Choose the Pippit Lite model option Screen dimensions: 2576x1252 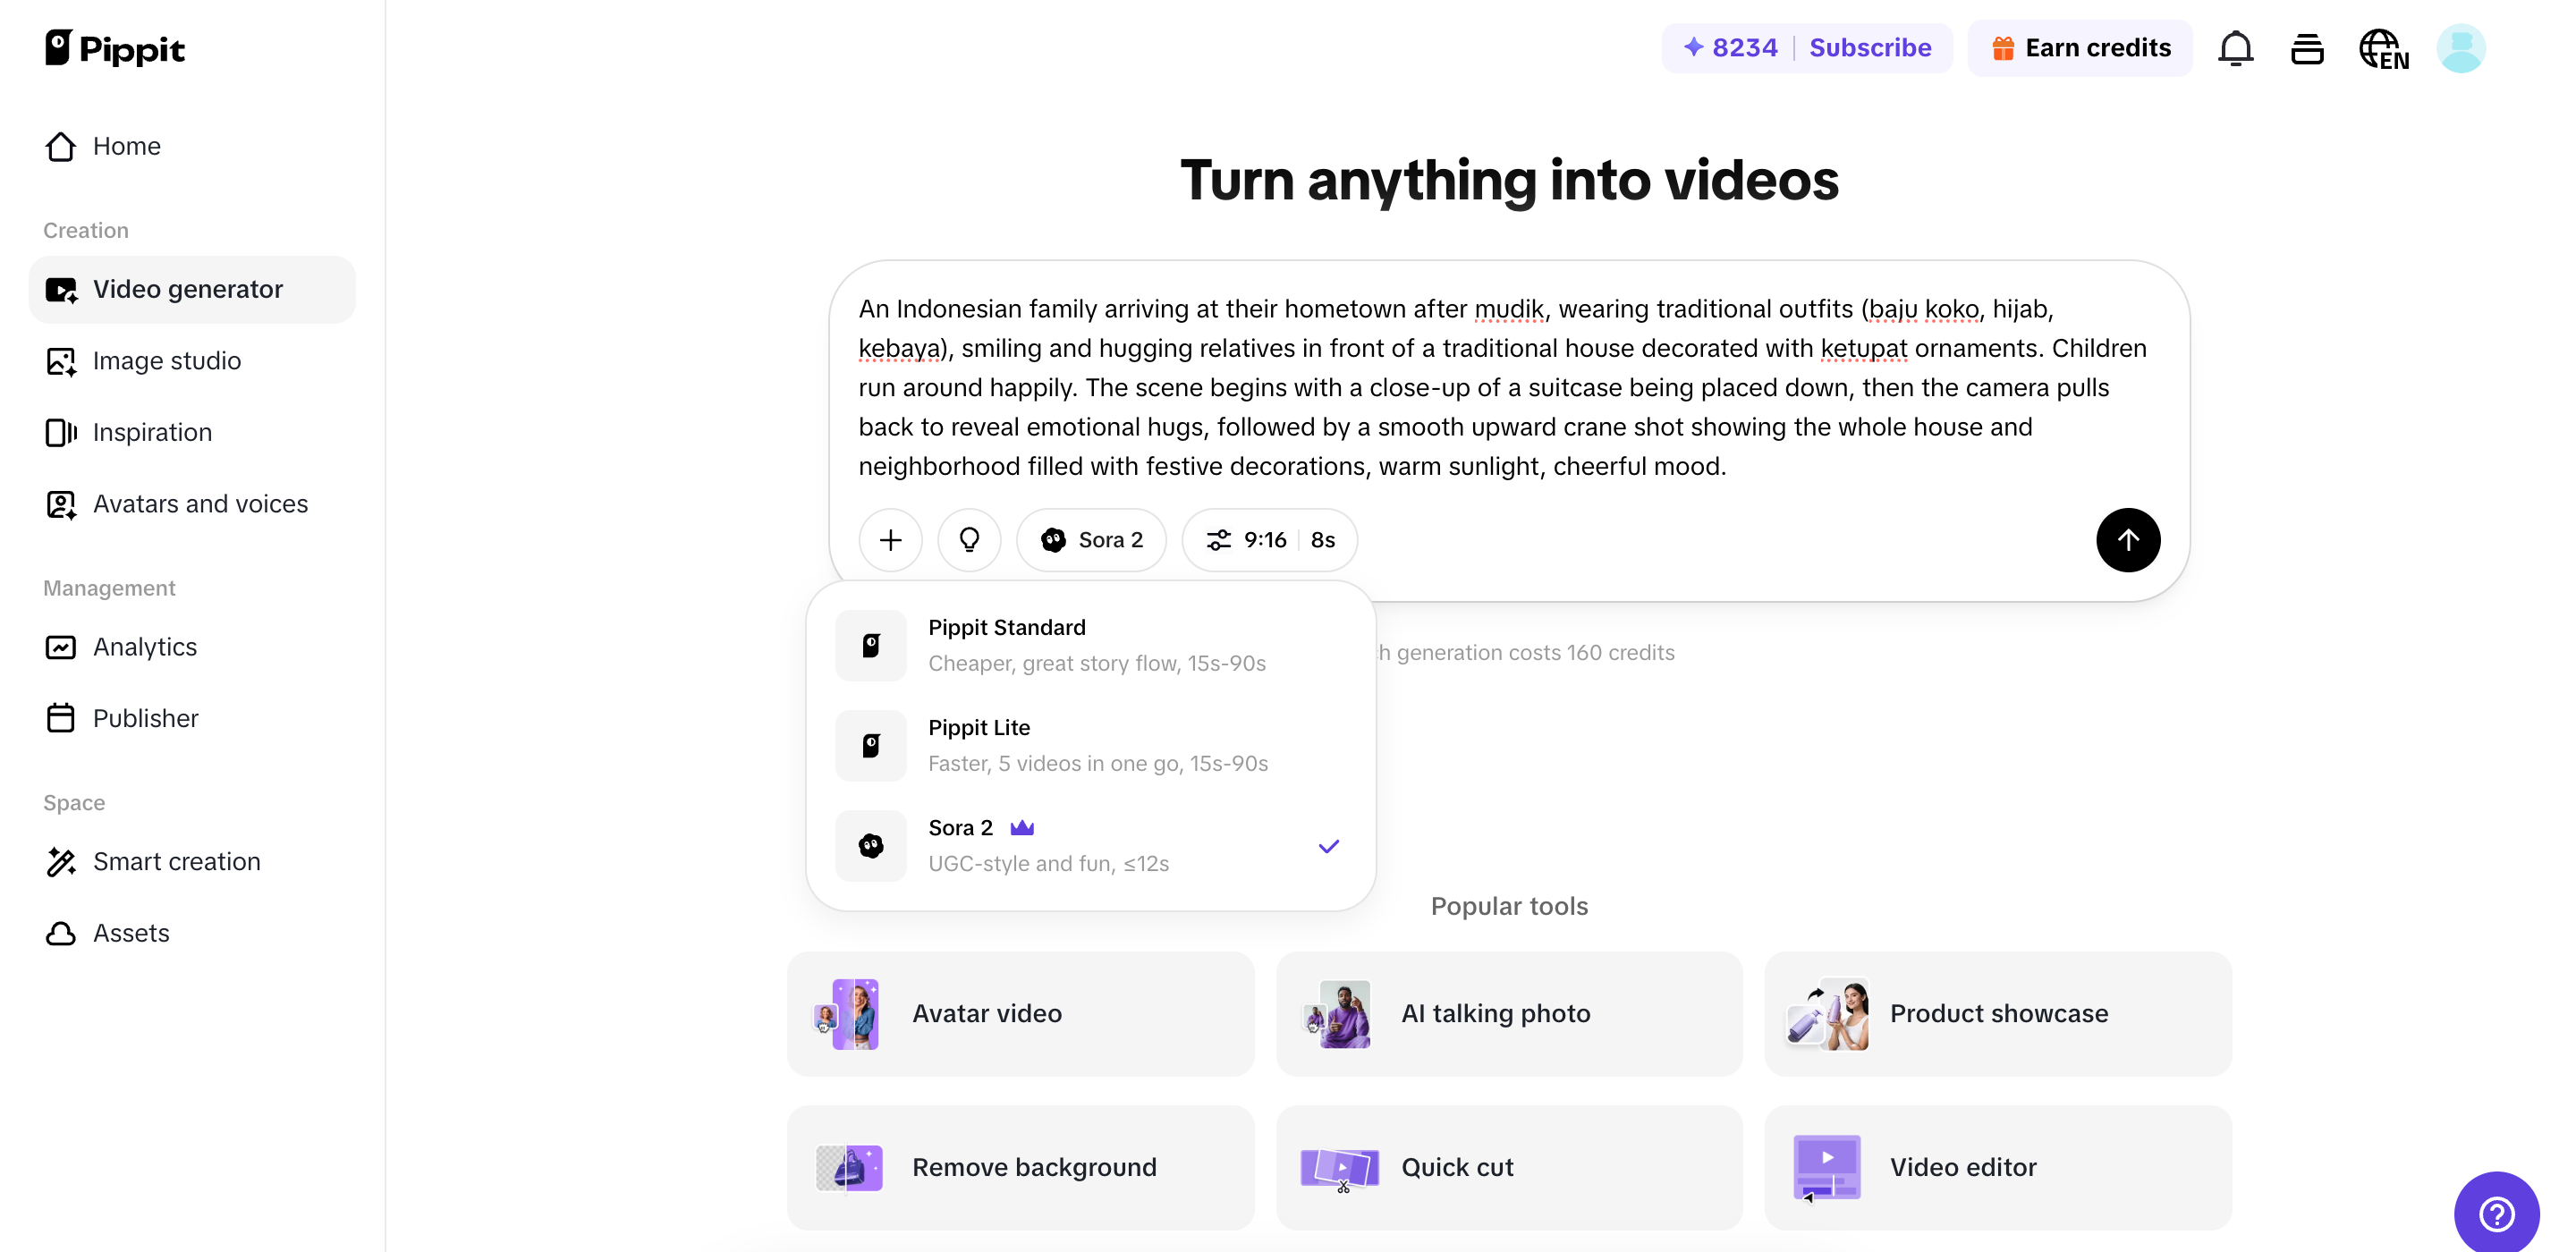[x=1090, y=745]
